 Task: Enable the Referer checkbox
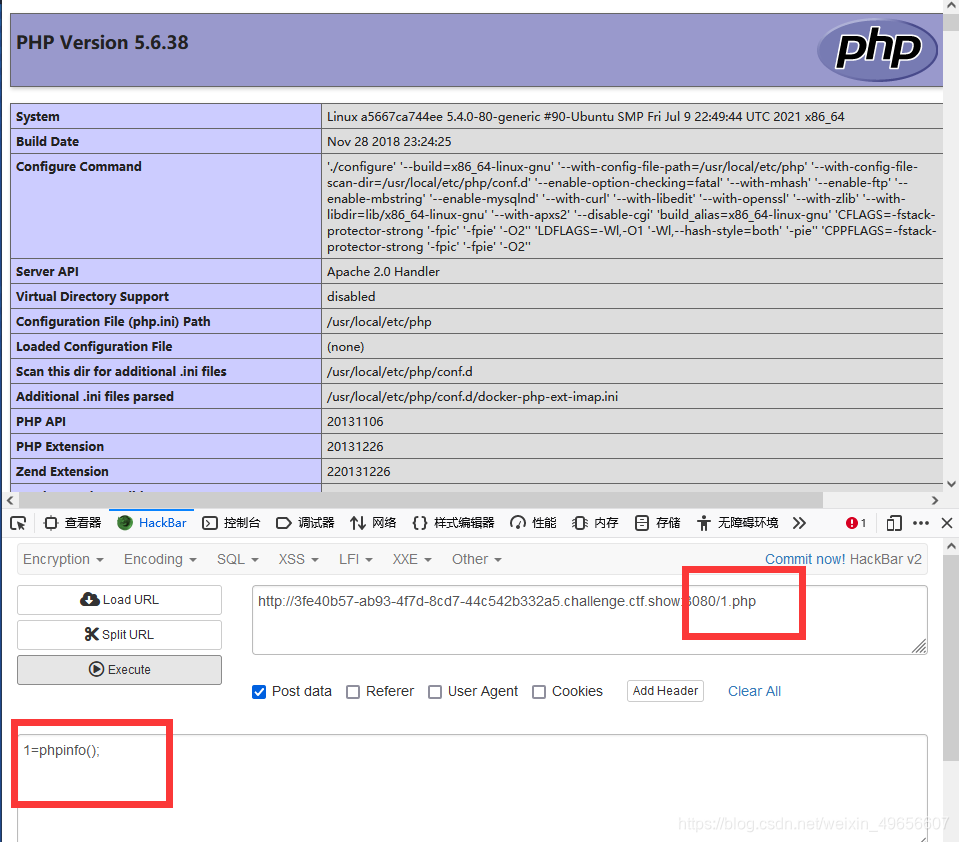tap(353, 692)
